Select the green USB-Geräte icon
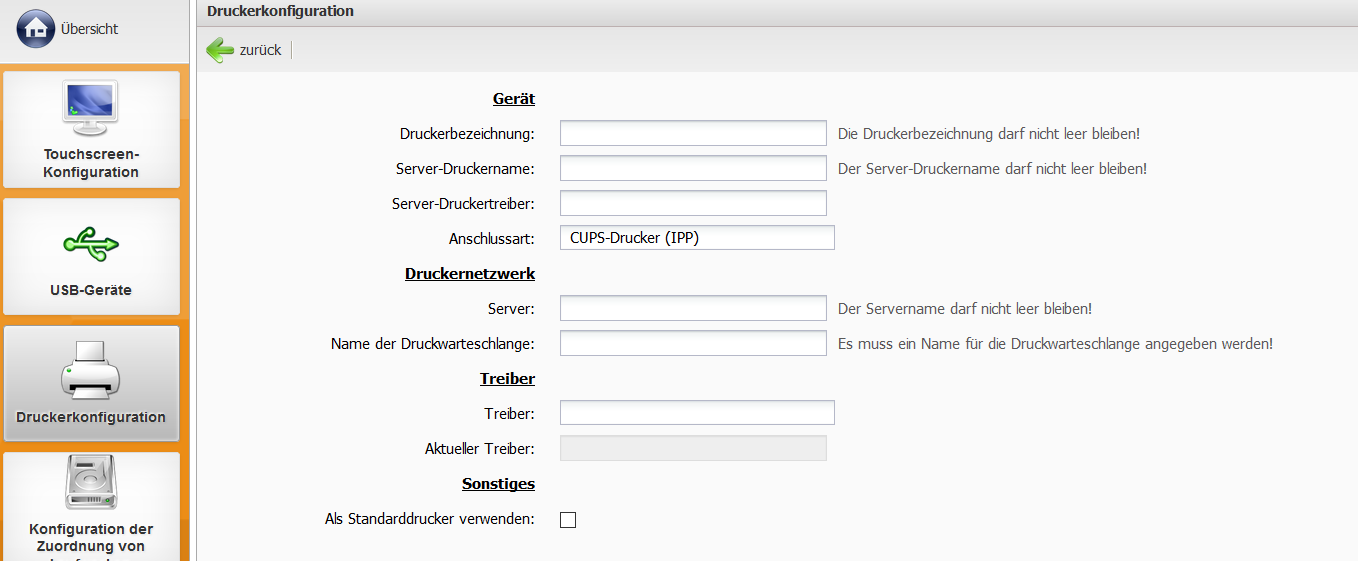 (x=91, y=243)
